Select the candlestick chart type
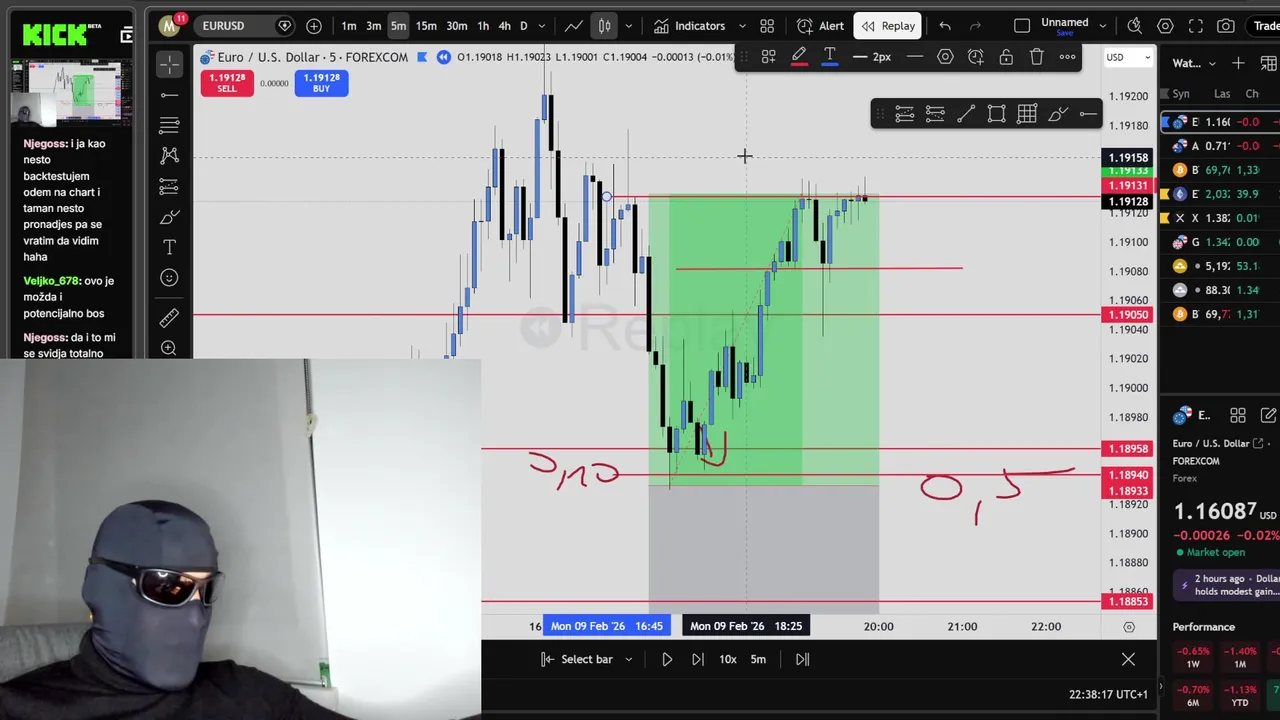This screenshot has width=1280, height=720. [x=604, y=26]
